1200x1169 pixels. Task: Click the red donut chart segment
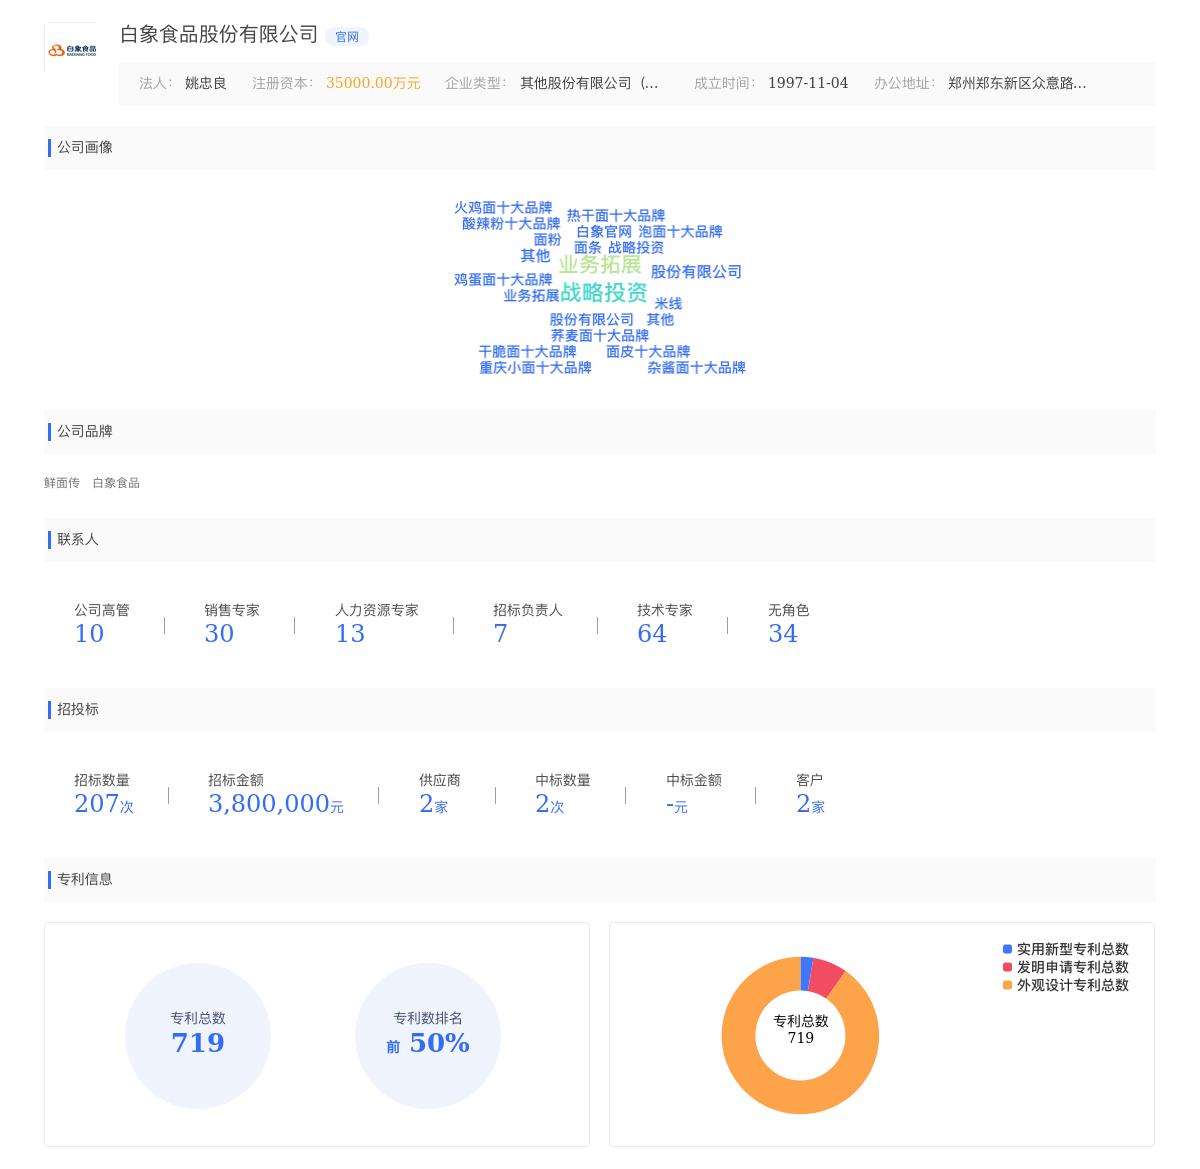click(x=827, y=977)
